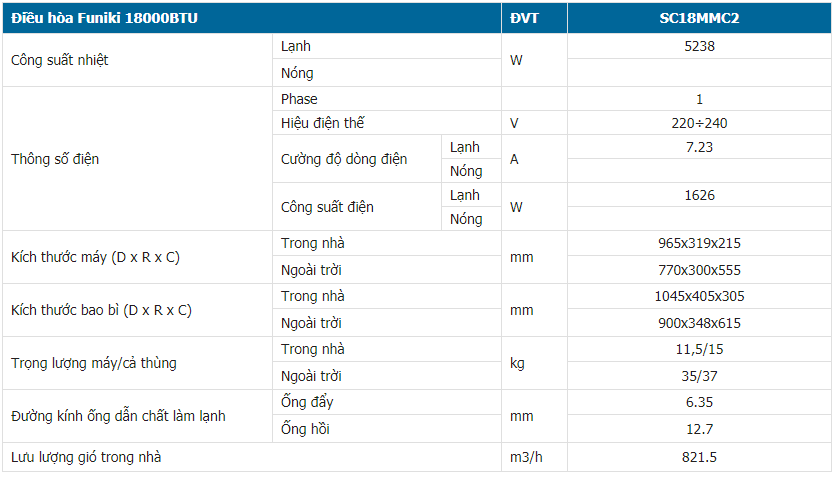Click the Cường độ dòng điện label
The height and width of the screenshot is (489, 835).
(344, 159)
